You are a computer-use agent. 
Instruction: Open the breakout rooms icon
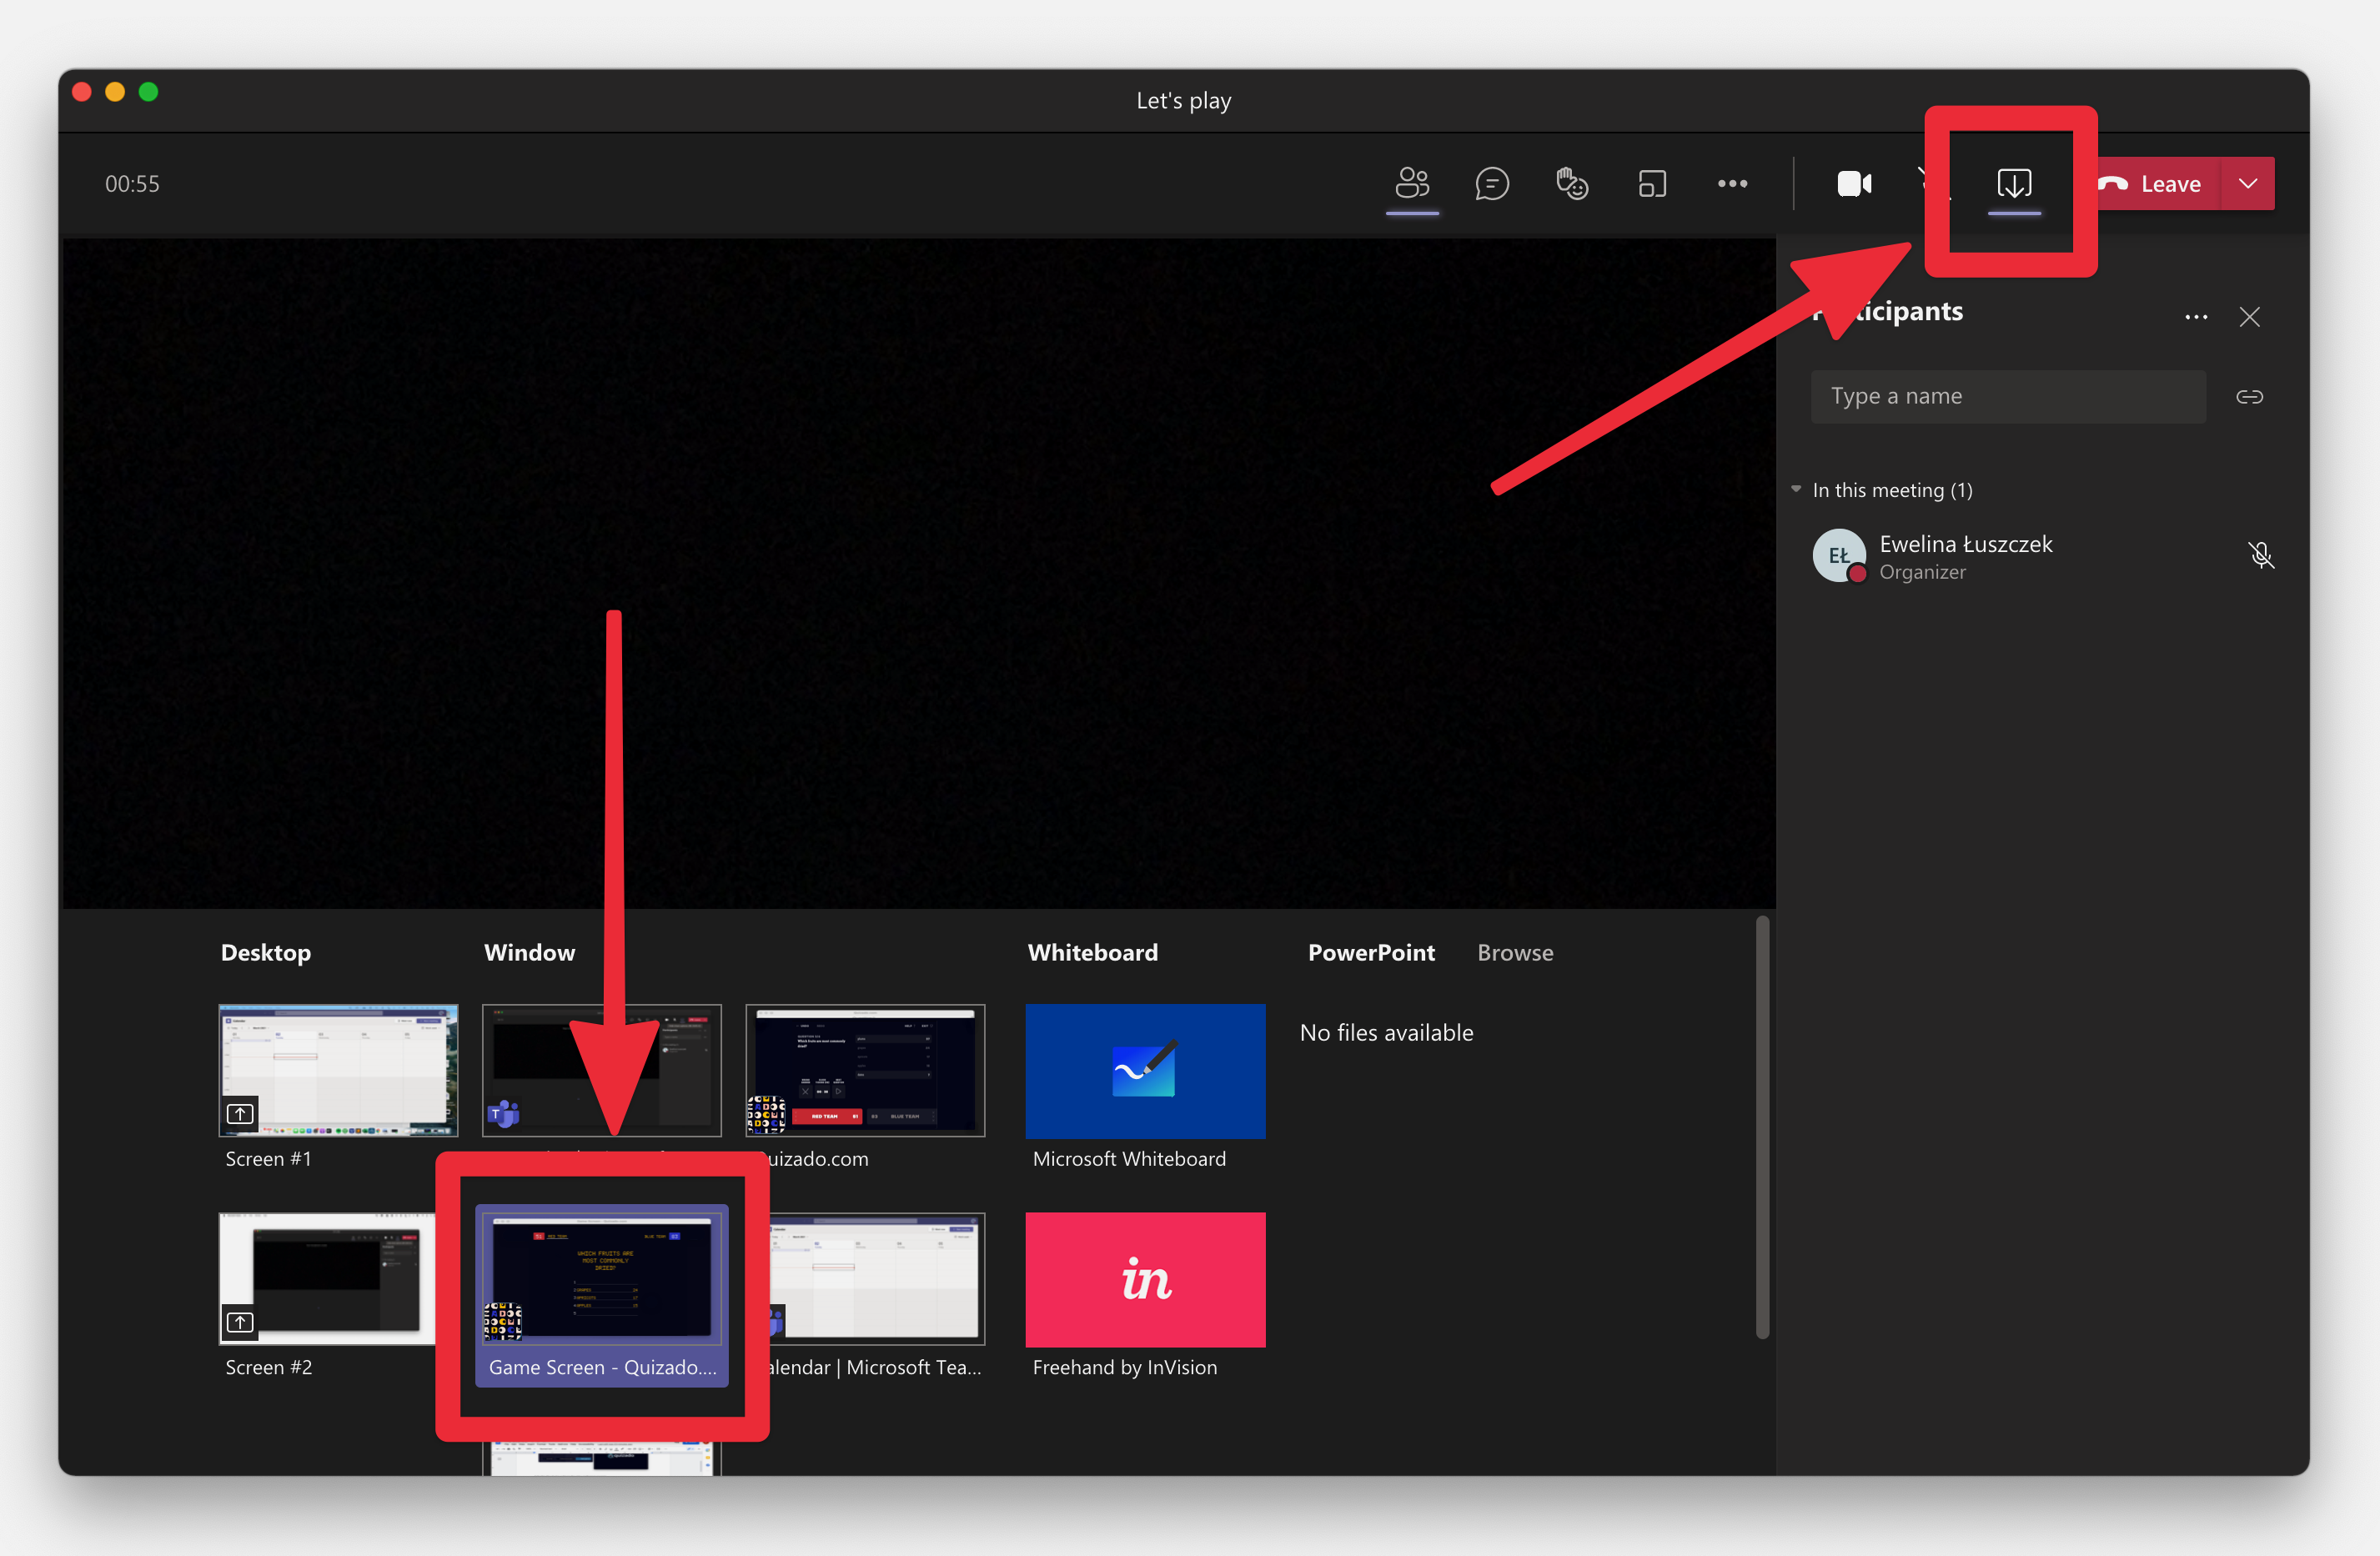coord(1652,184)
